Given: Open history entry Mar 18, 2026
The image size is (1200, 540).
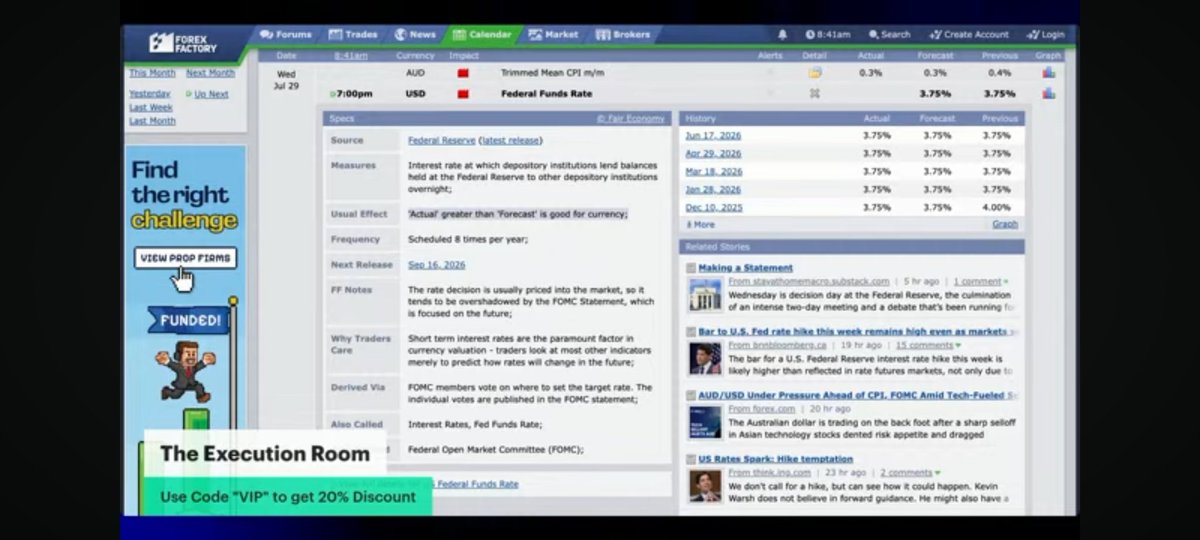Looking at the screenshot, I should pyautogui.click(x=713, y=172).
